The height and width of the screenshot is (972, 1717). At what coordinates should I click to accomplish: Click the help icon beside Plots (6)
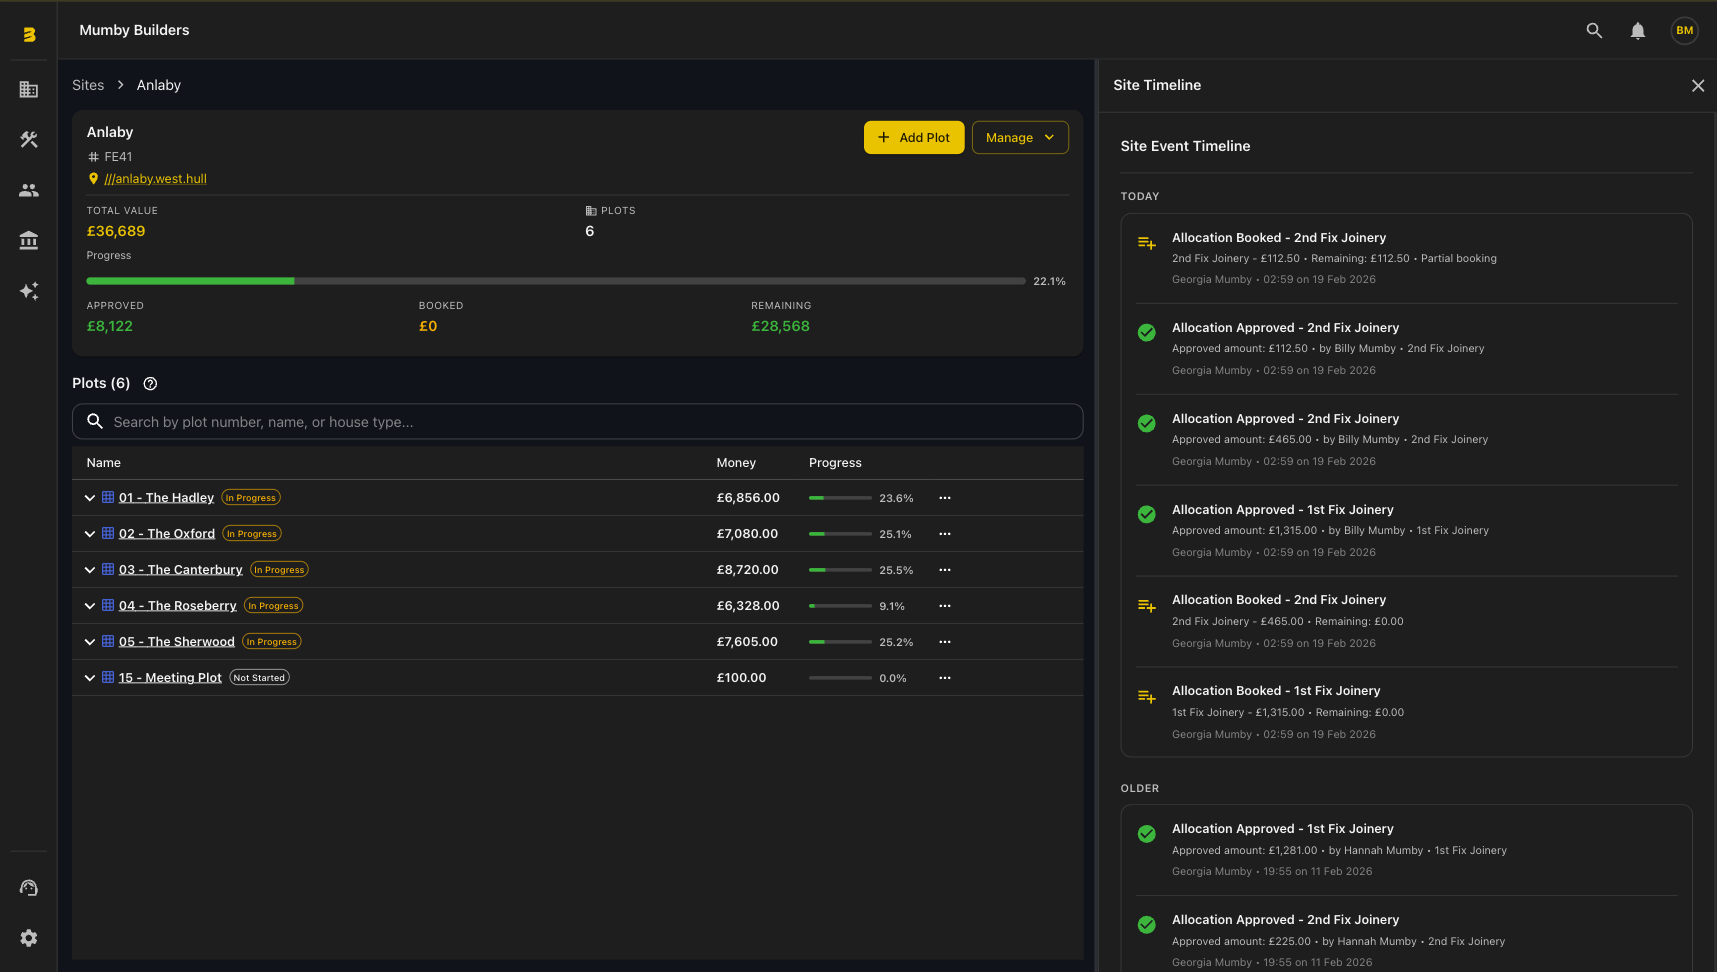coord(150,384)
